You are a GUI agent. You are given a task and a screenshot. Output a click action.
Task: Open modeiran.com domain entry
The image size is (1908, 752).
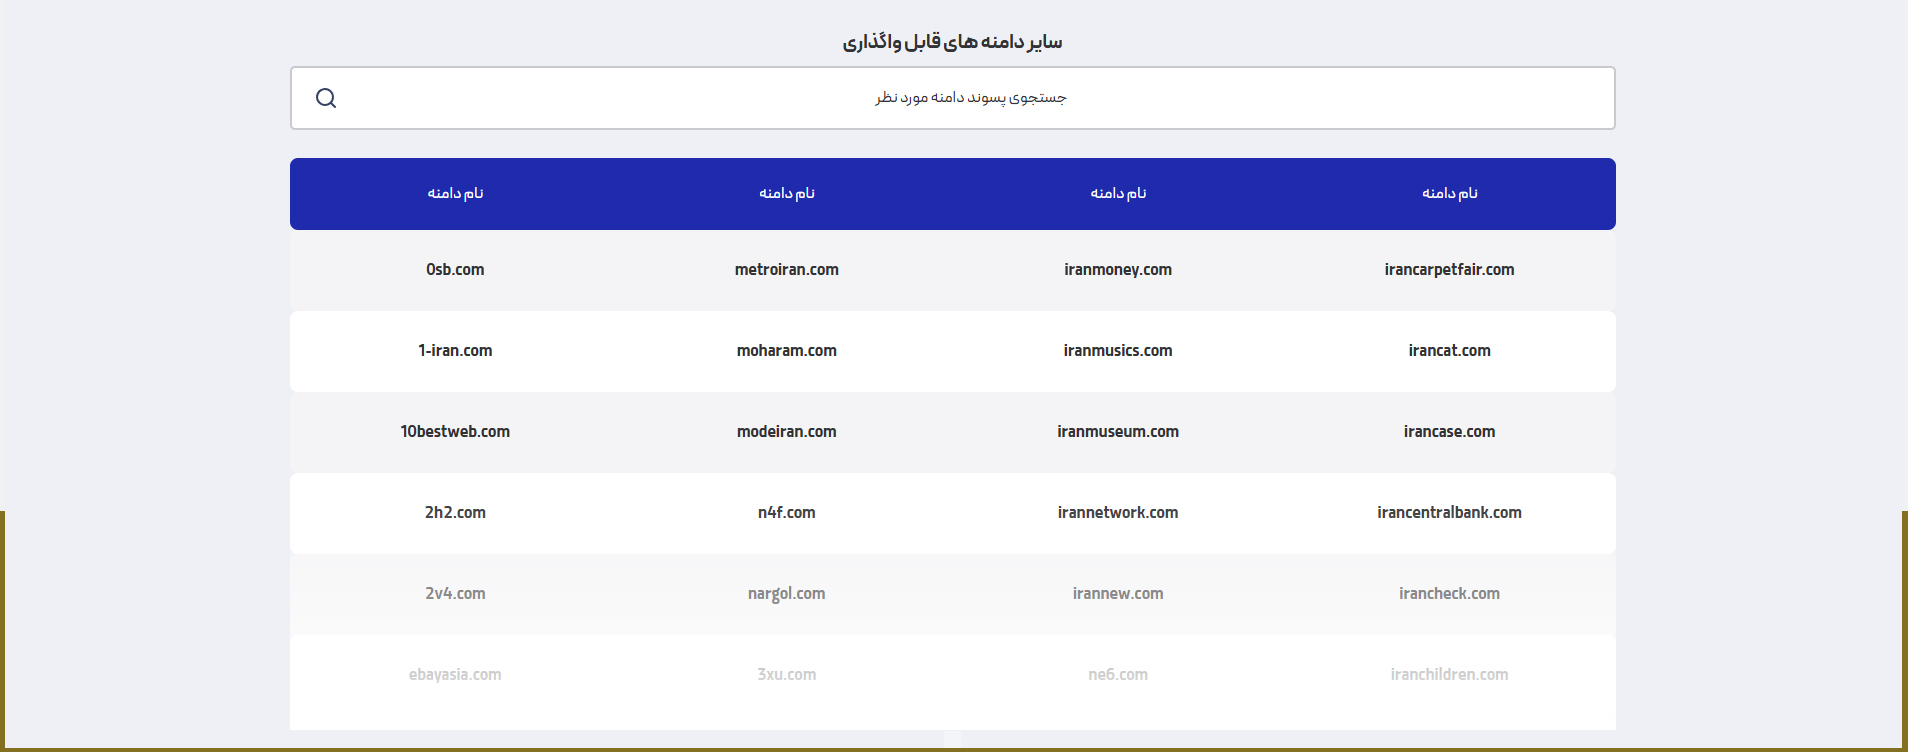point(786,432)
